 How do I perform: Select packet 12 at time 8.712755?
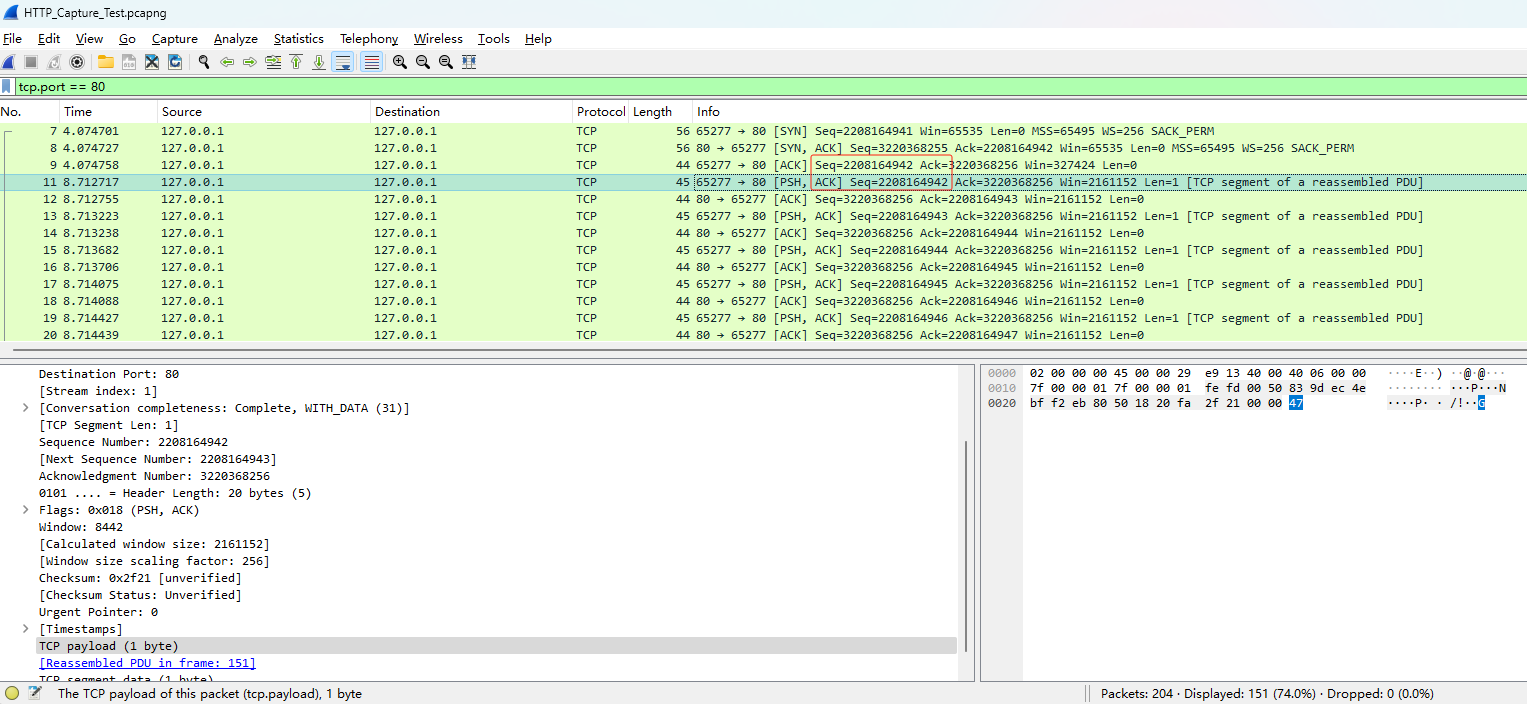[x=763, y=199]
